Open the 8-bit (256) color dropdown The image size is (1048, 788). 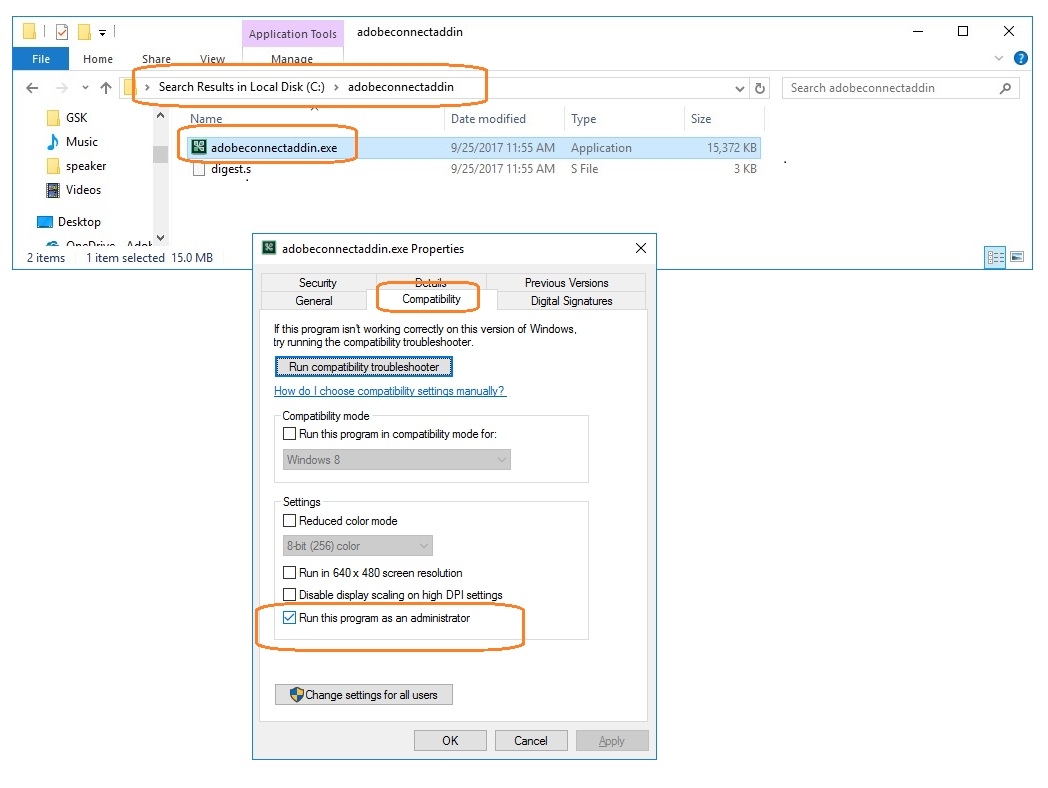358,546
